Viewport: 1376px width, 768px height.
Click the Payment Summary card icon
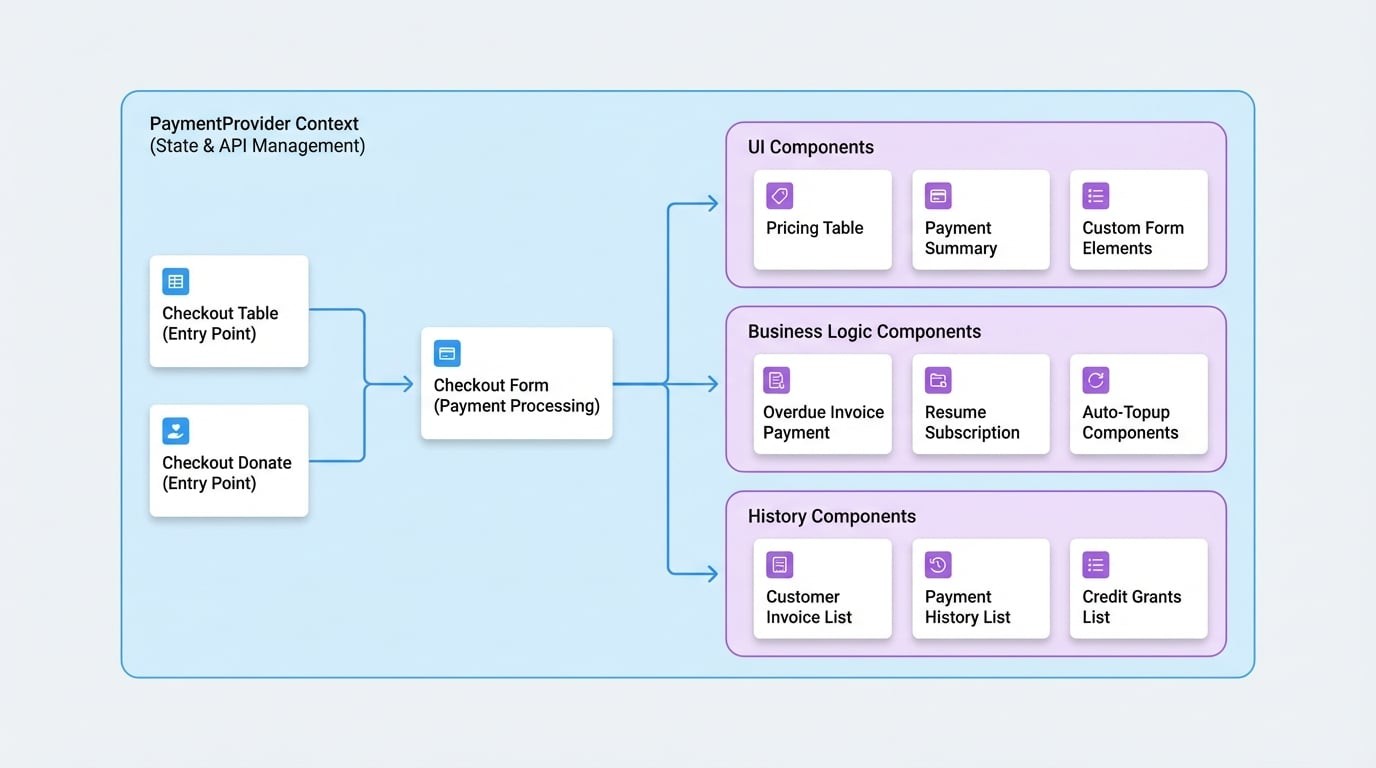937,196
